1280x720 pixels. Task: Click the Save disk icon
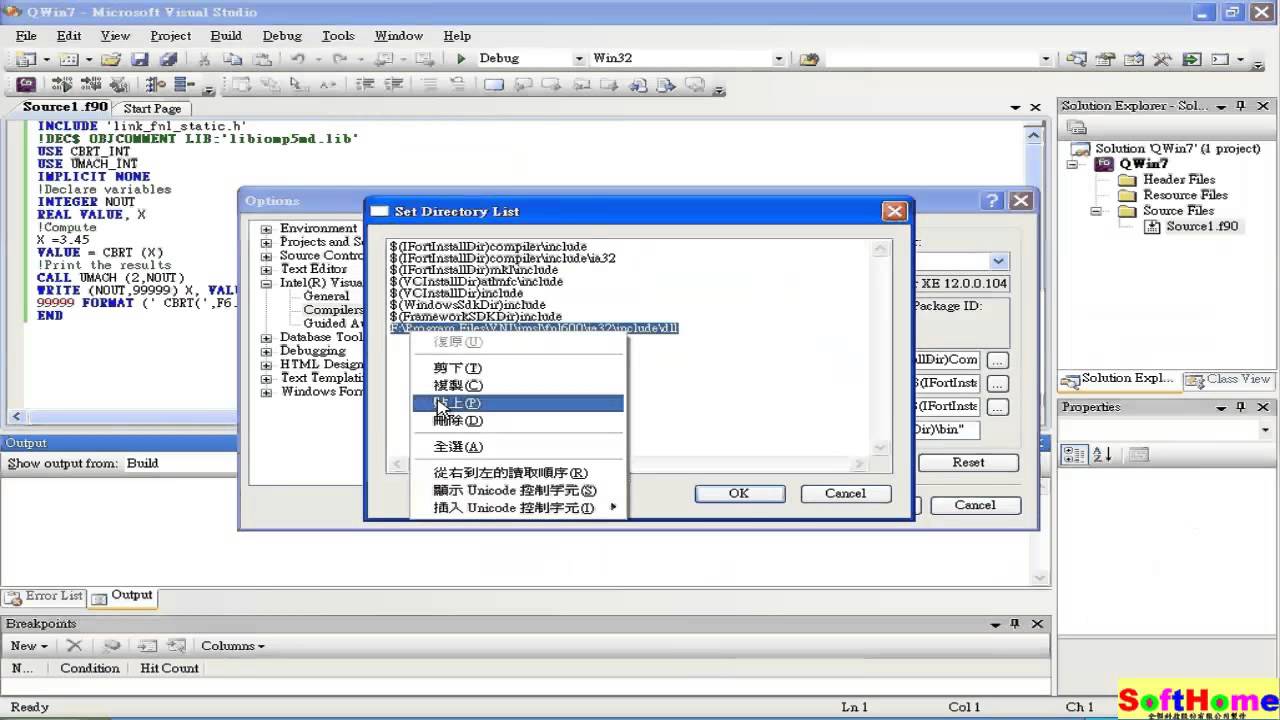(x=140, y=59)
